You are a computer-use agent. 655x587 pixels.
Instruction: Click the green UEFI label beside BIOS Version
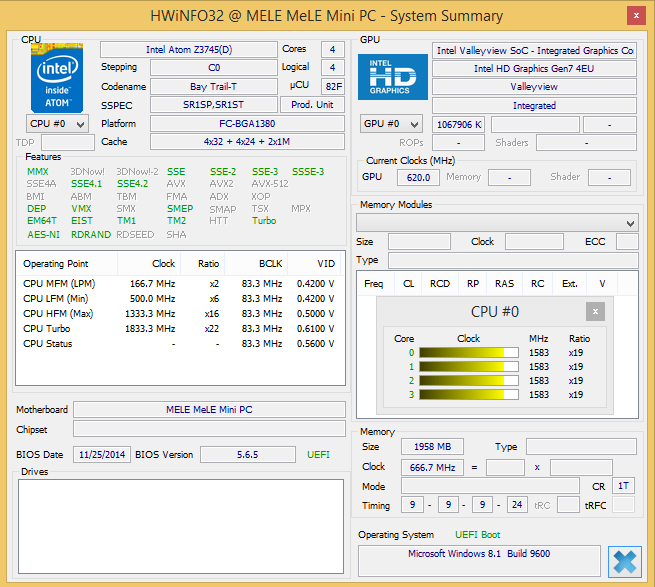click(x=318, y=455)
